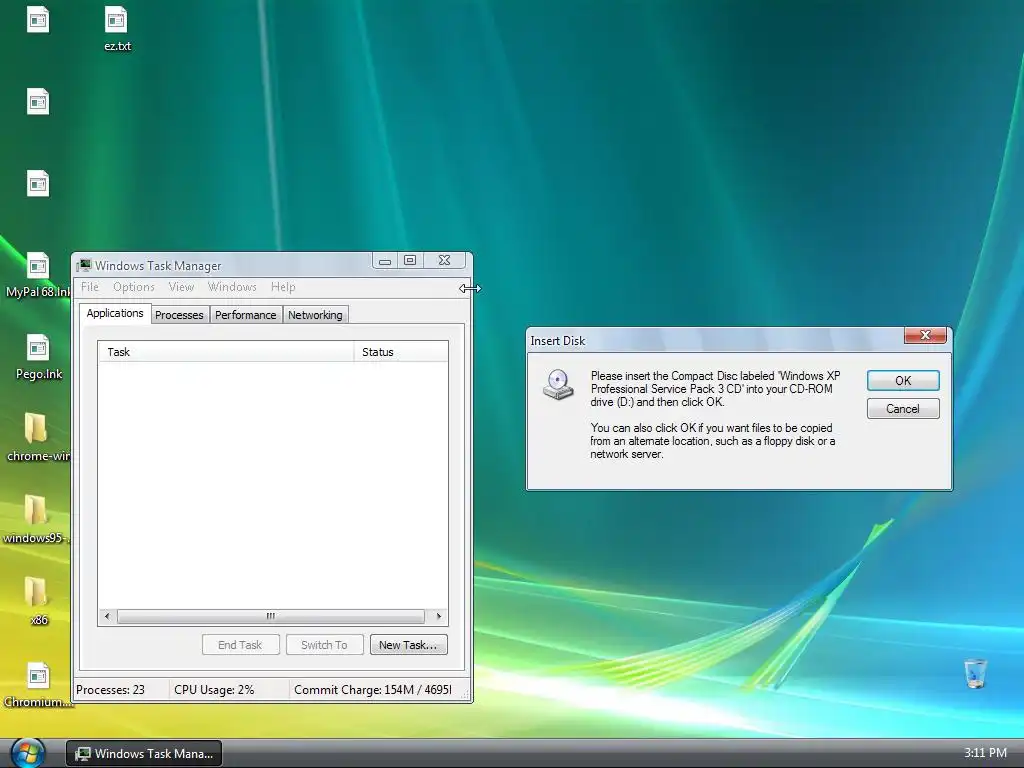The width and height of the screenshot is (1024, 768).
Task: Click the Commit Charge status text
Action: pos(373,690)
